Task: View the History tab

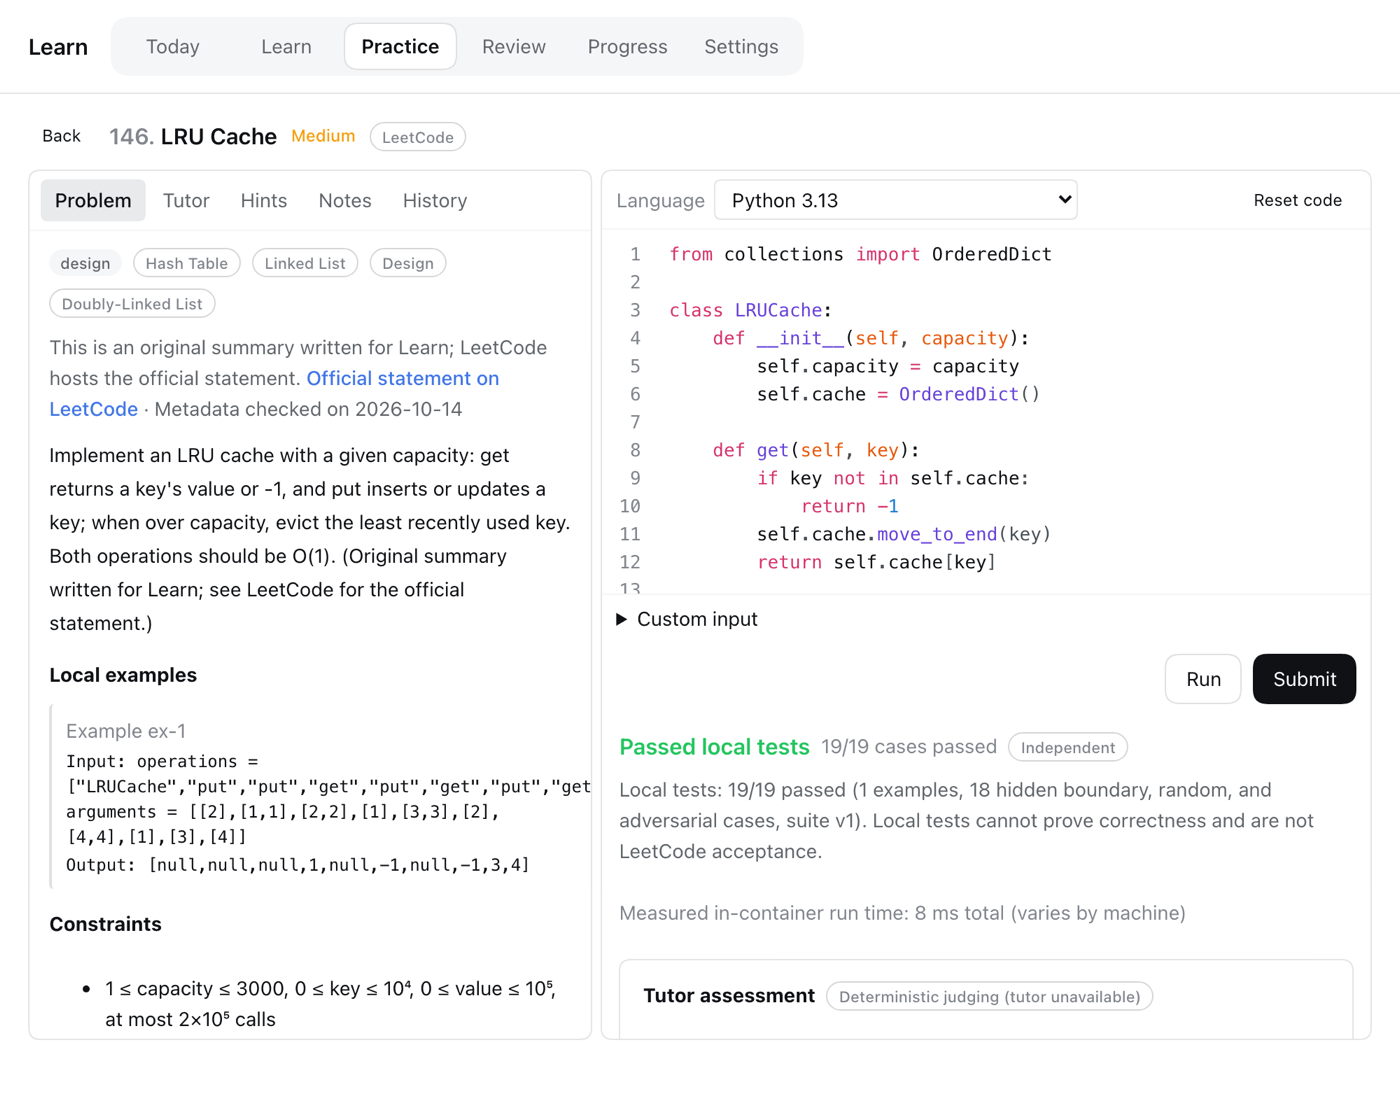Action: pyautogui.click(x=435, y=201)
